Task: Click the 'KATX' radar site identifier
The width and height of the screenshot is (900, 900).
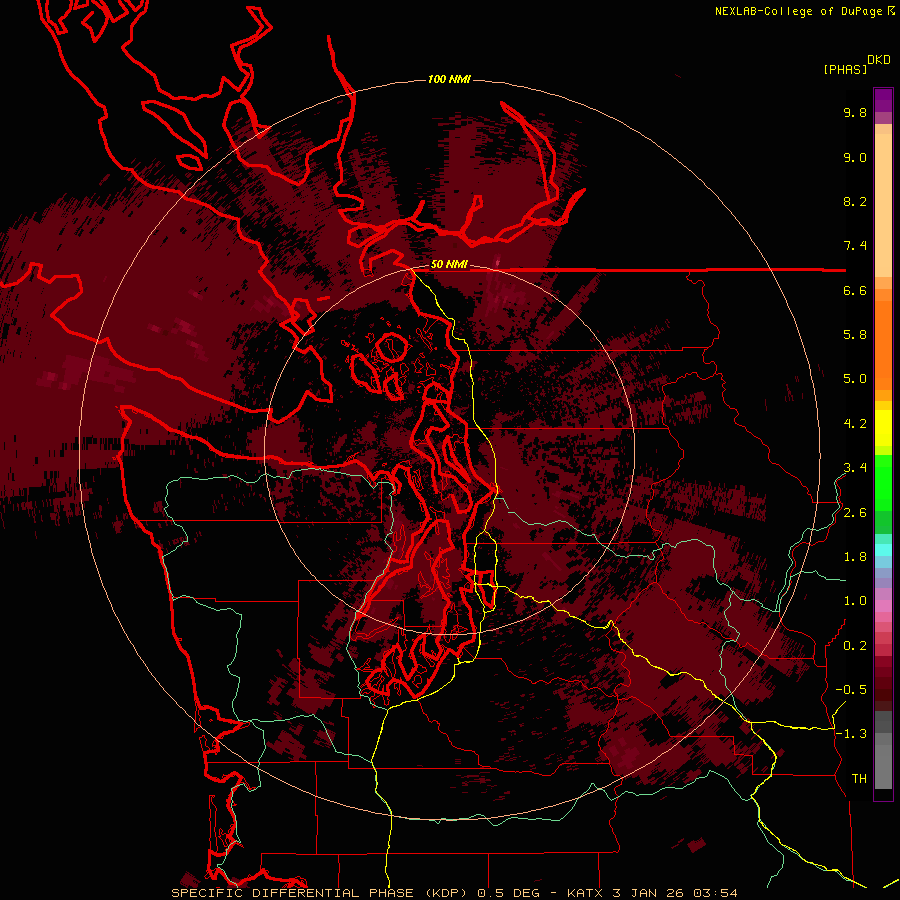Action: point(585,893)
